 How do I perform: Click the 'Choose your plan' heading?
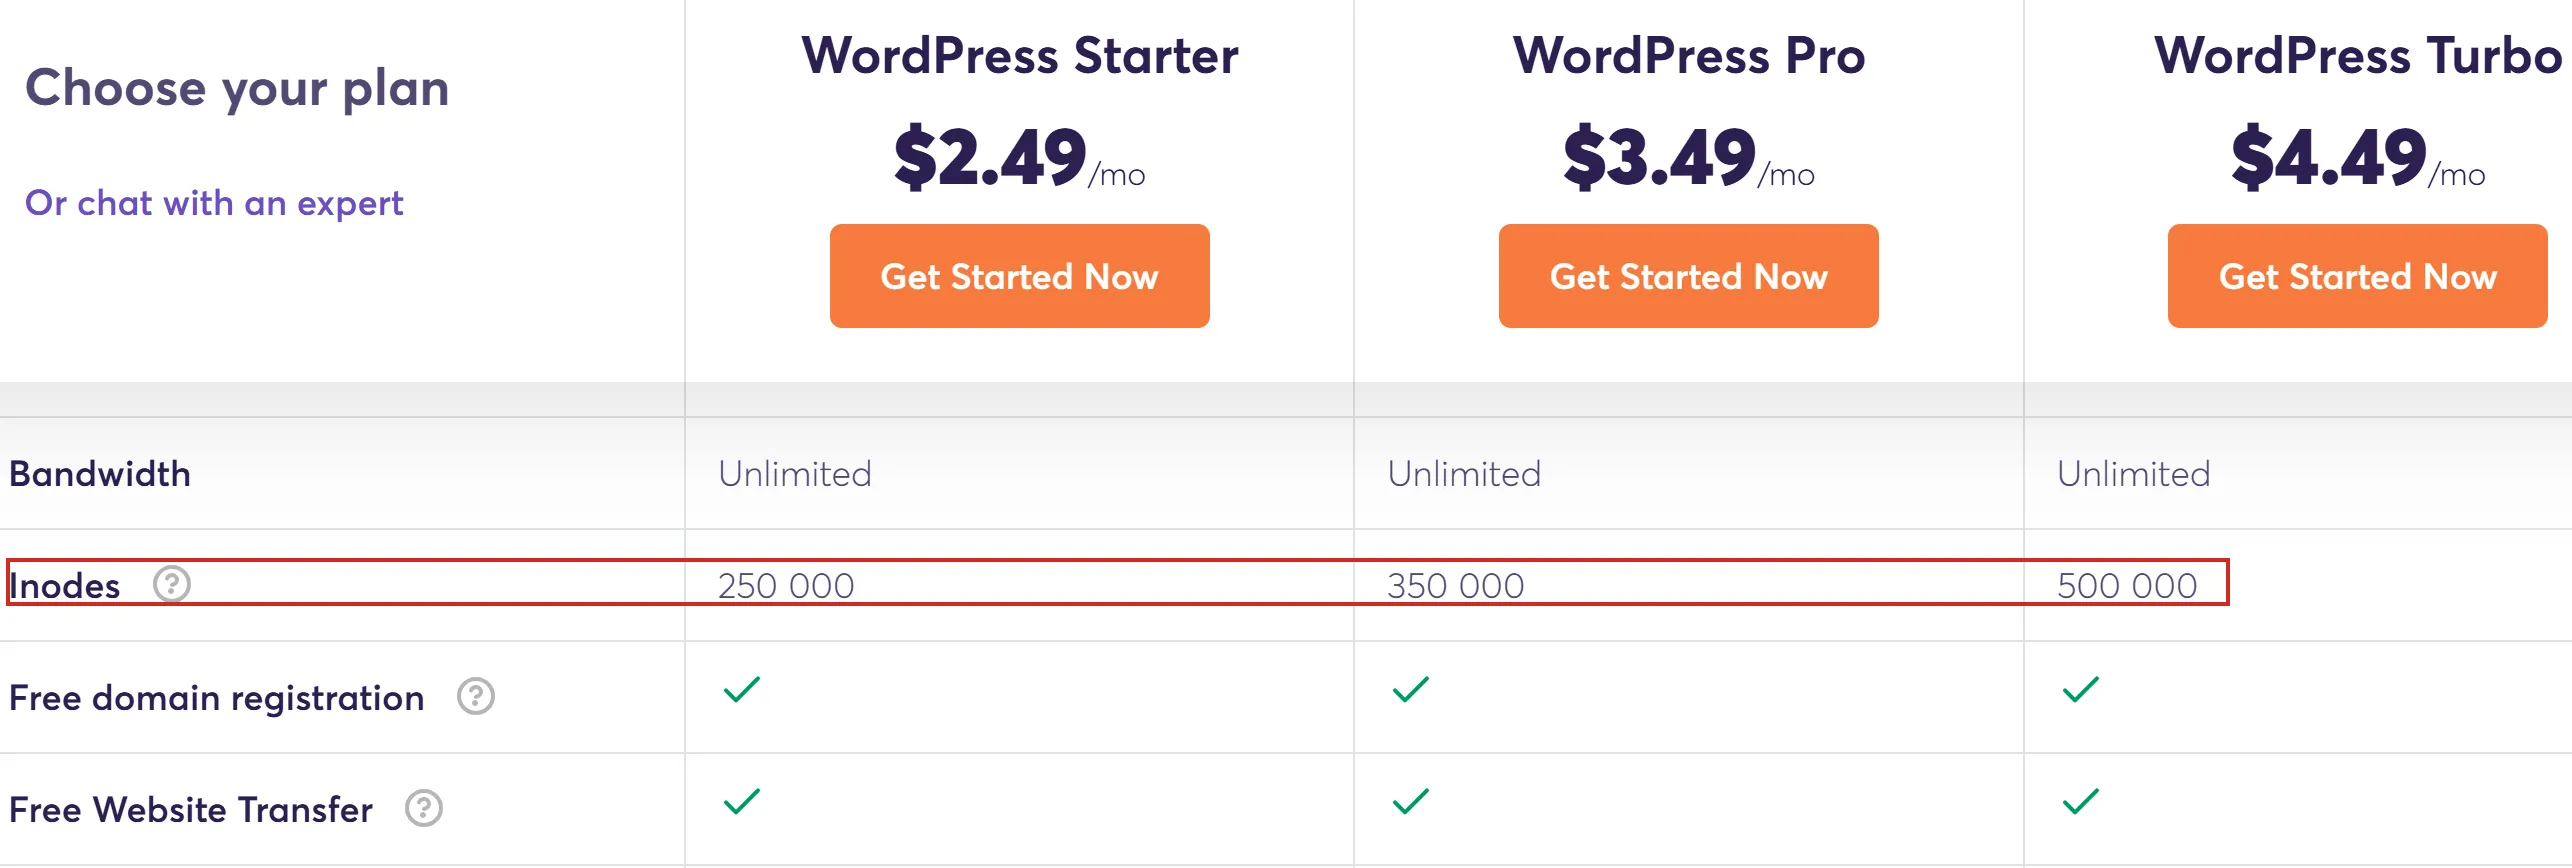pyautogui.click(x=237, y=88)
